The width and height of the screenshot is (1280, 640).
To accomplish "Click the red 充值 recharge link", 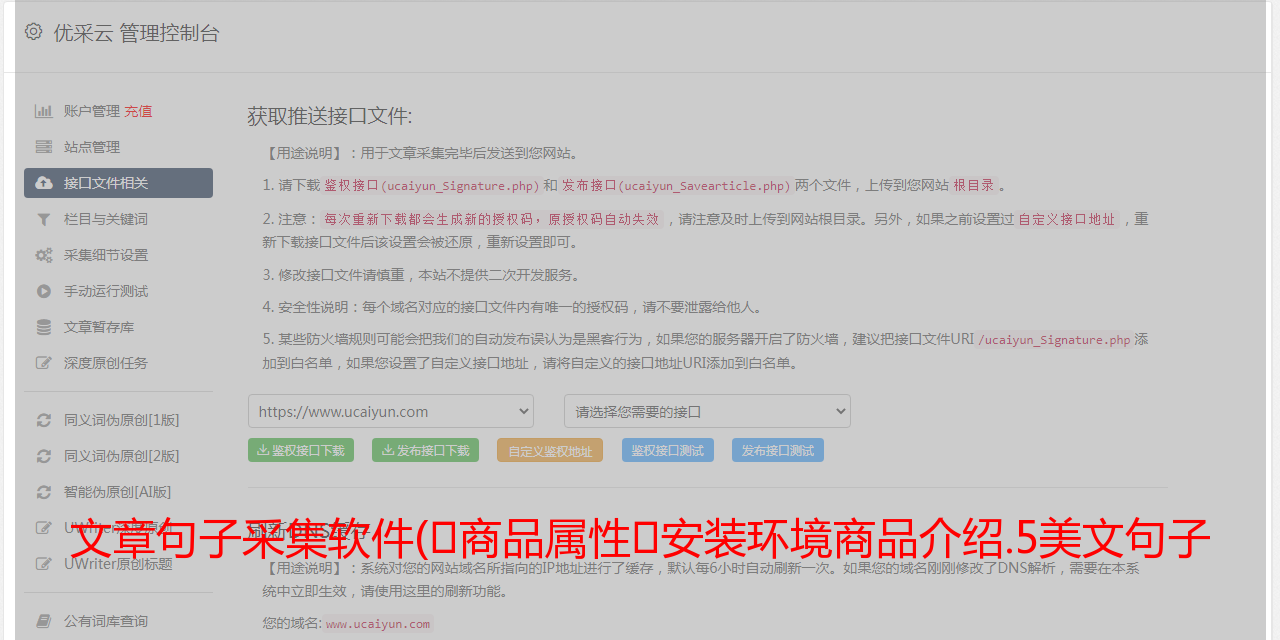I will pos(138,111).
